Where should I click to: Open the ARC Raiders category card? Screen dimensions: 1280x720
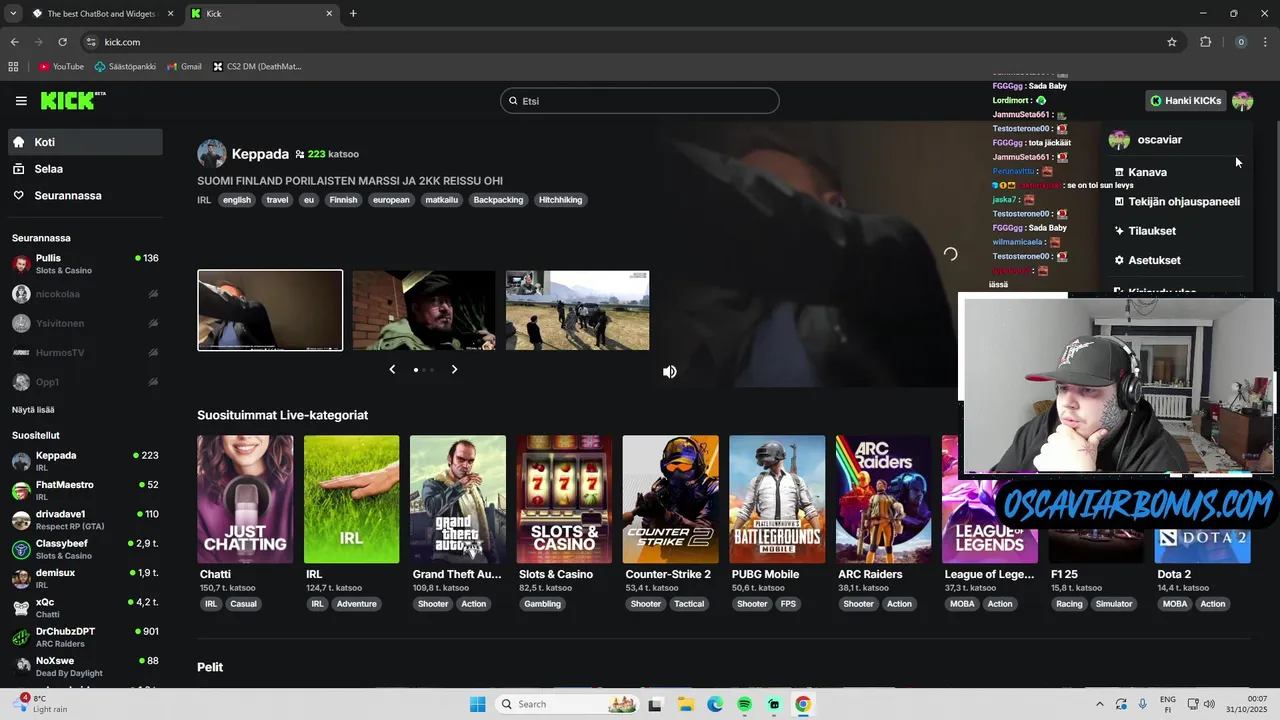[883, 499]
